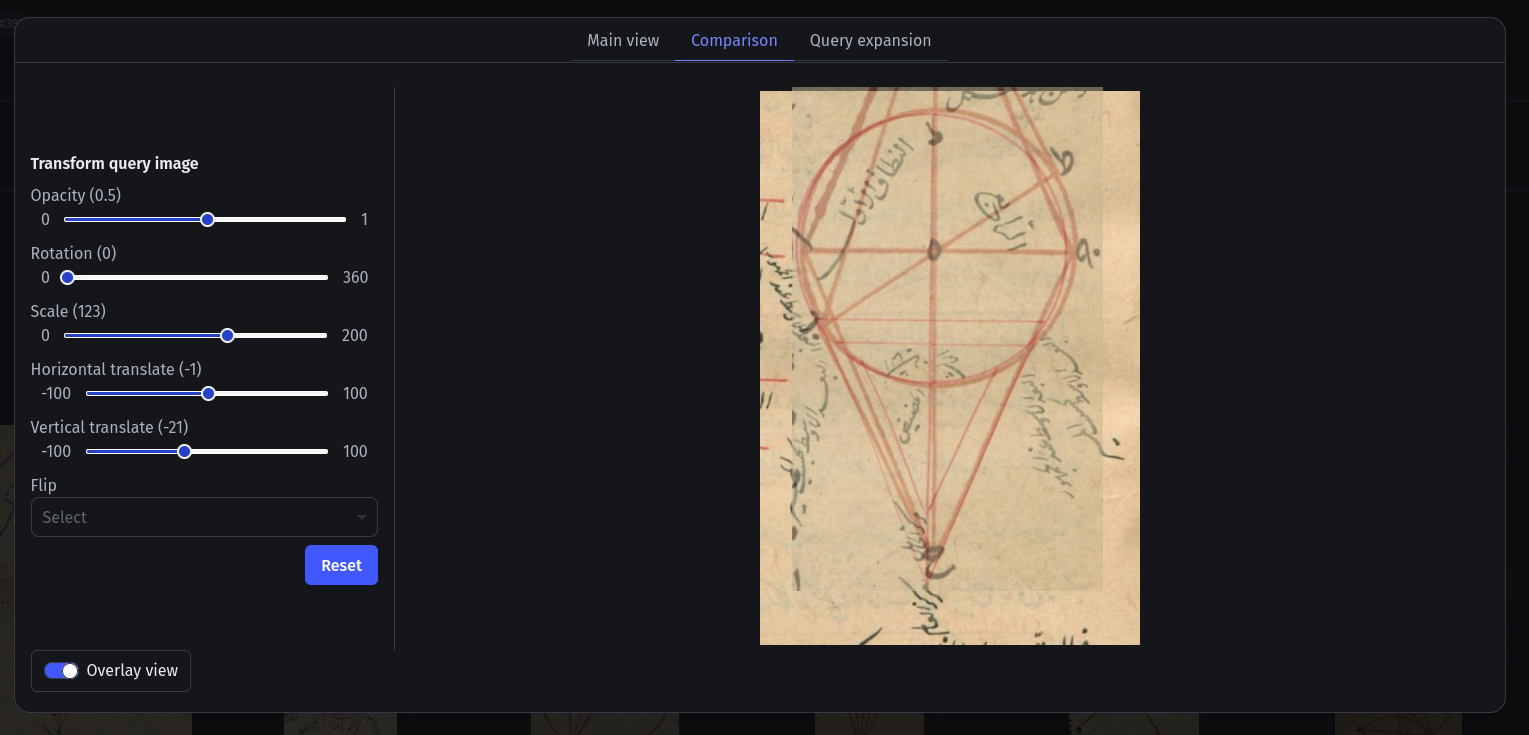Click the Rotation slider handle
The width and height of the screenshot is (1529, 735).
(67, 277)
